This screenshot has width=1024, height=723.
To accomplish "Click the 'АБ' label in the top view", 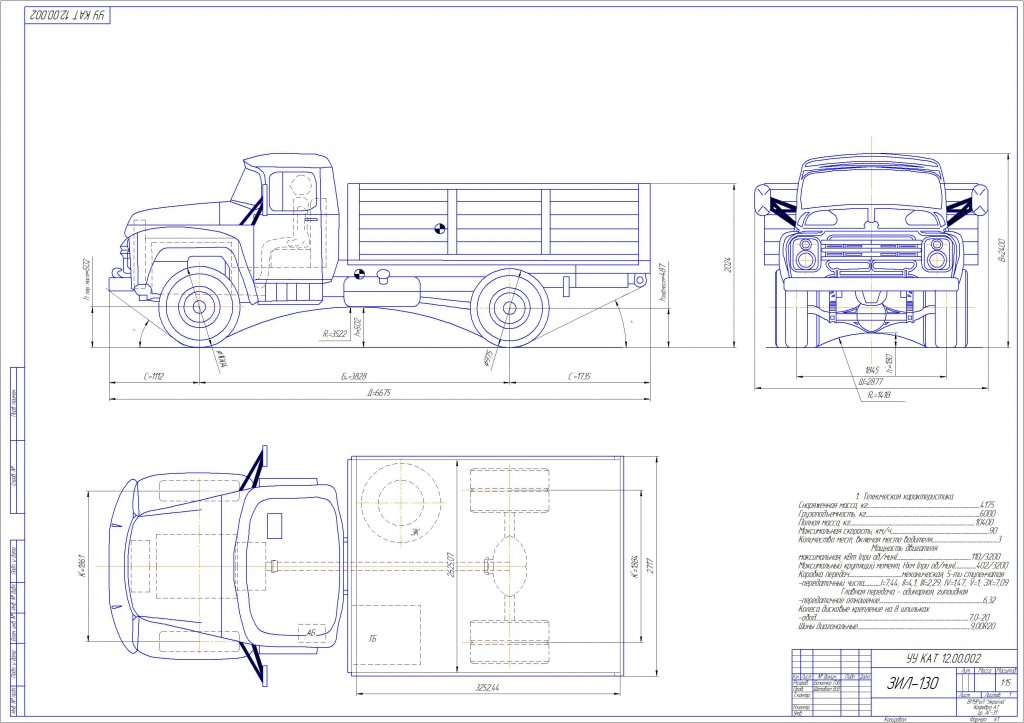I will (311, 632).
